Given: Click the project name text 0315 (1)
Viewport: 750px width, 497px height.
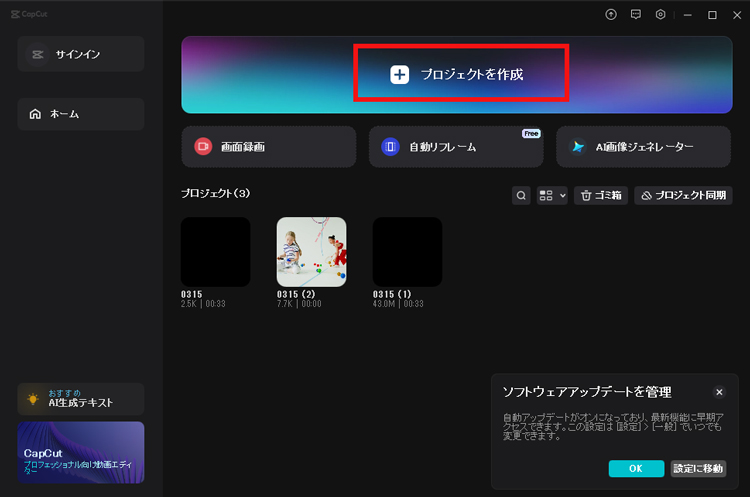Looking at the screenshot, I should click(392, 294).
